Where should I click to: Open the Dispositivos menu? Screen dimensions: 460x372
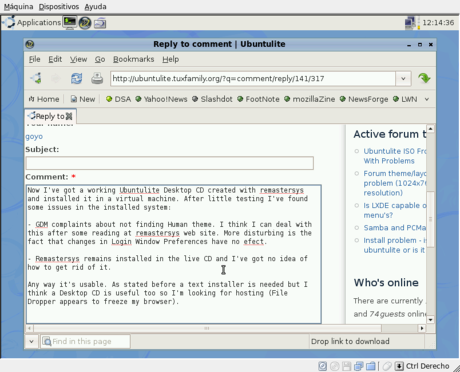click(x=59, y=7)
